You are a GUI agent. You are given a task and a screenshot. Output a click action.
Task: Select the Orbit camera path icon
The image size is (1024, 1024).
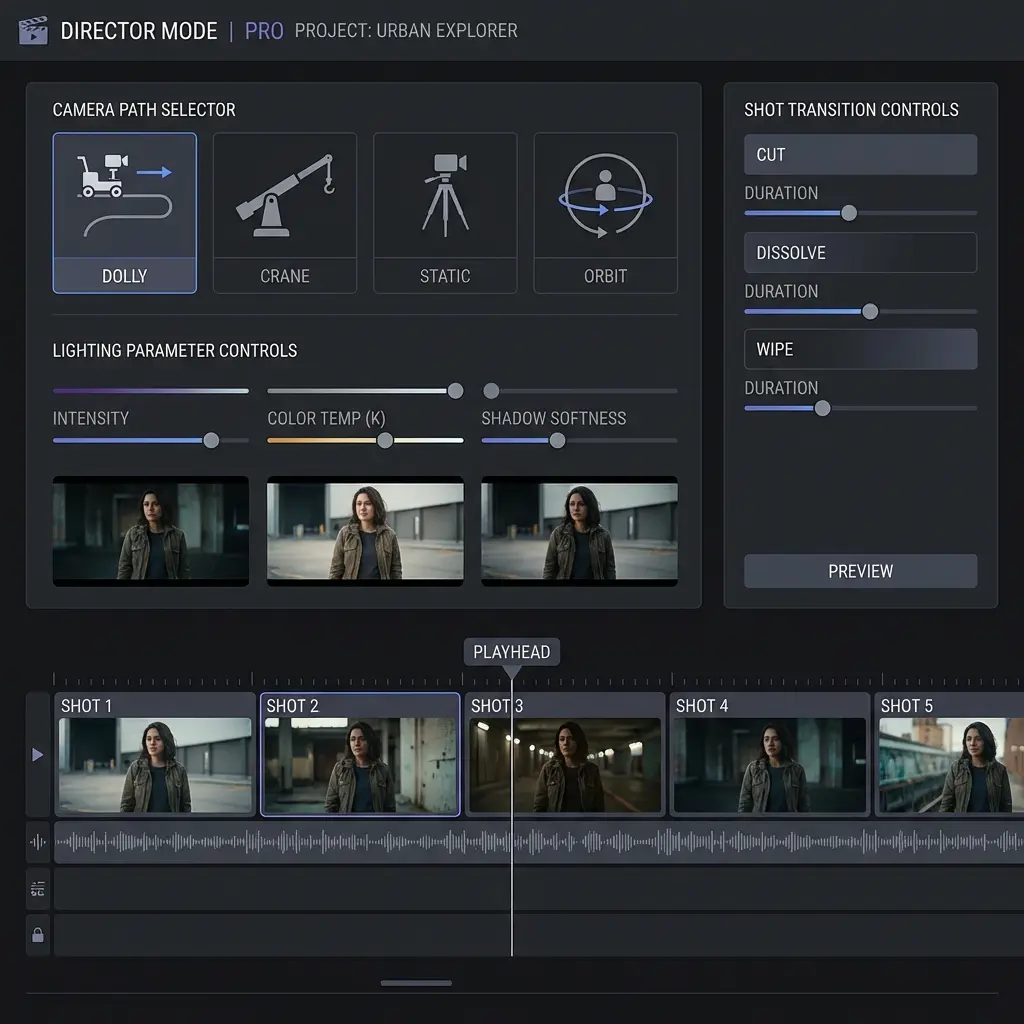pyautogui.click(x=605, y=195)
